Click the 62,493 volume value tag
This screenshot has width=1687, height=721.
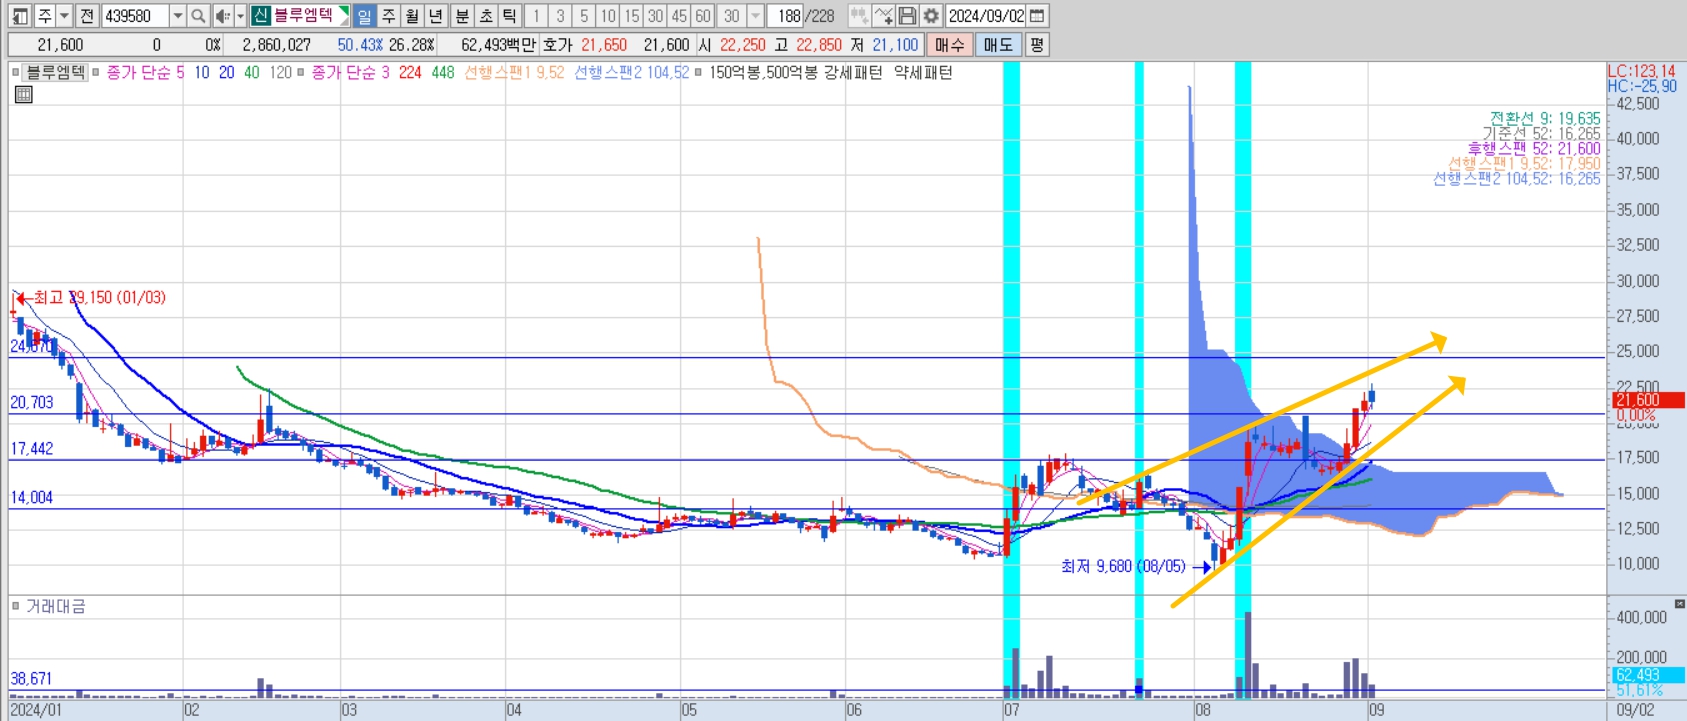pos(1649,675)
